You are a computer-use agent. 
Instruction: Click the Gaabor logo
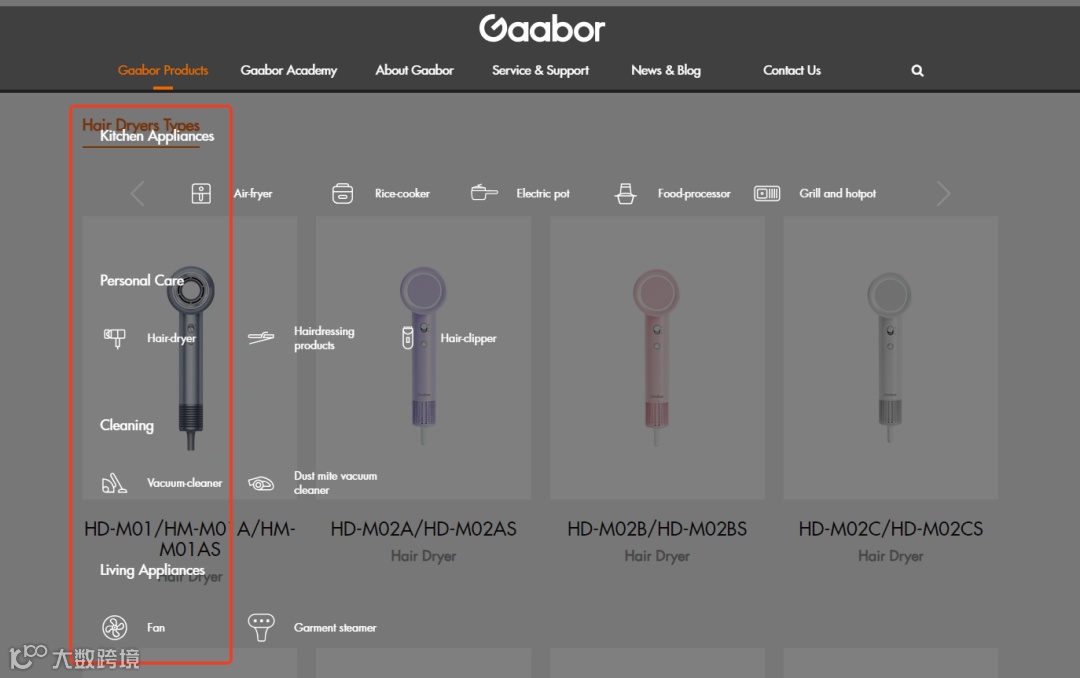click(542, 28)
